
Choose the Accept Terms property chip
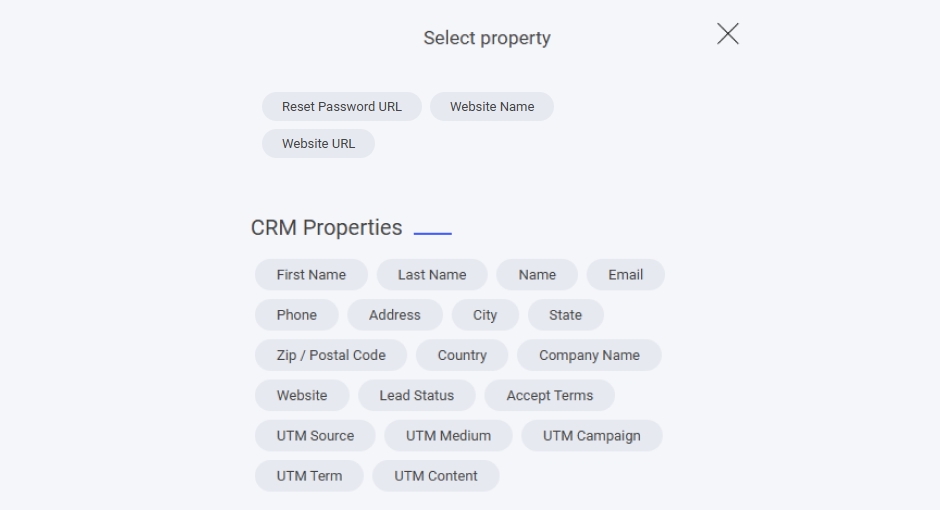549,396
